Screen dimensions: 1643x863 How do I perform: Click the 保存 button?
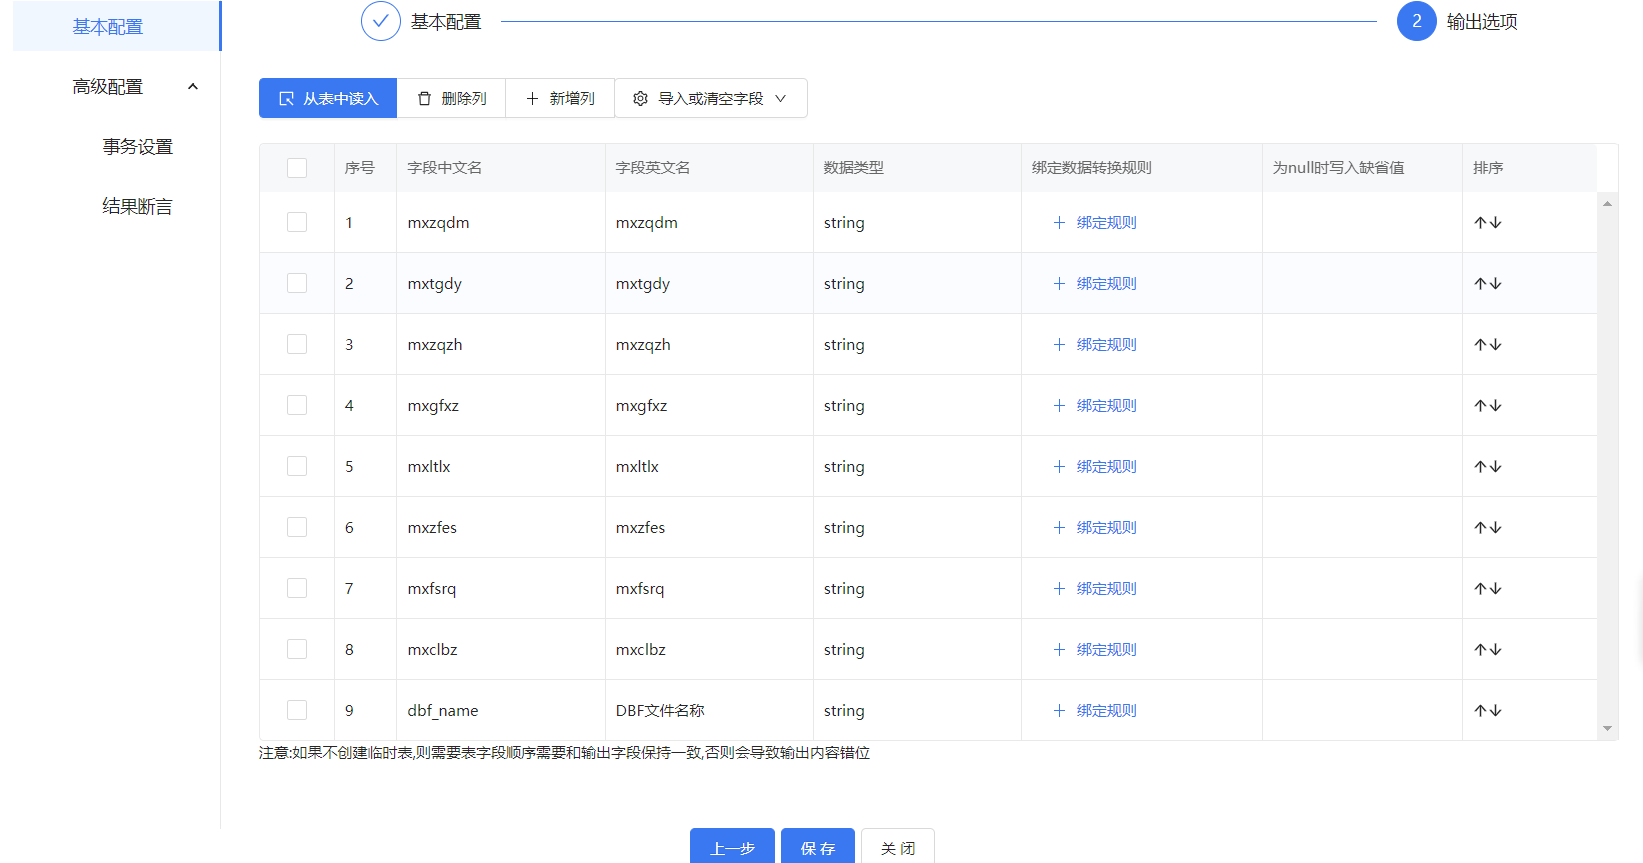coord(817,847)
